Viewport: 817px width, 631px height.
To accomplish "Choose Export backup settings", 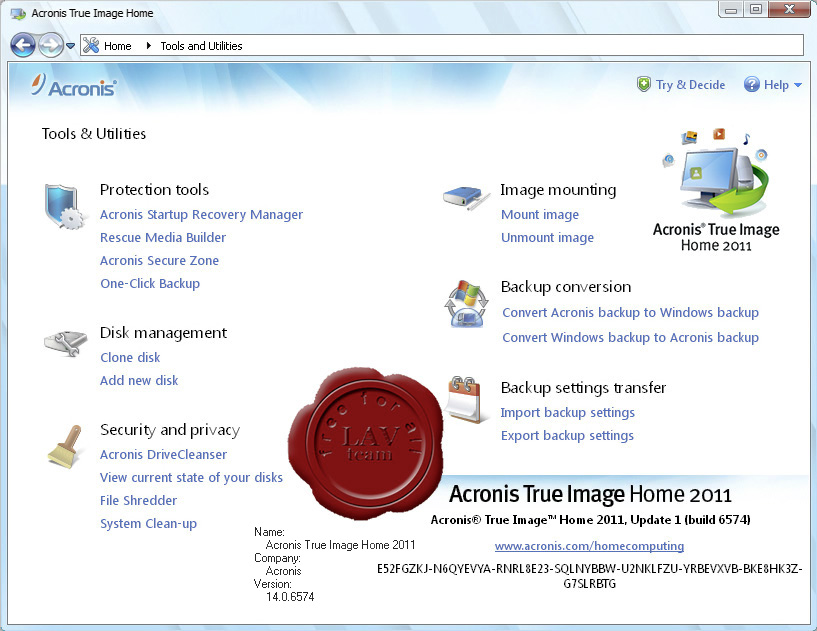I will (567, 436).
